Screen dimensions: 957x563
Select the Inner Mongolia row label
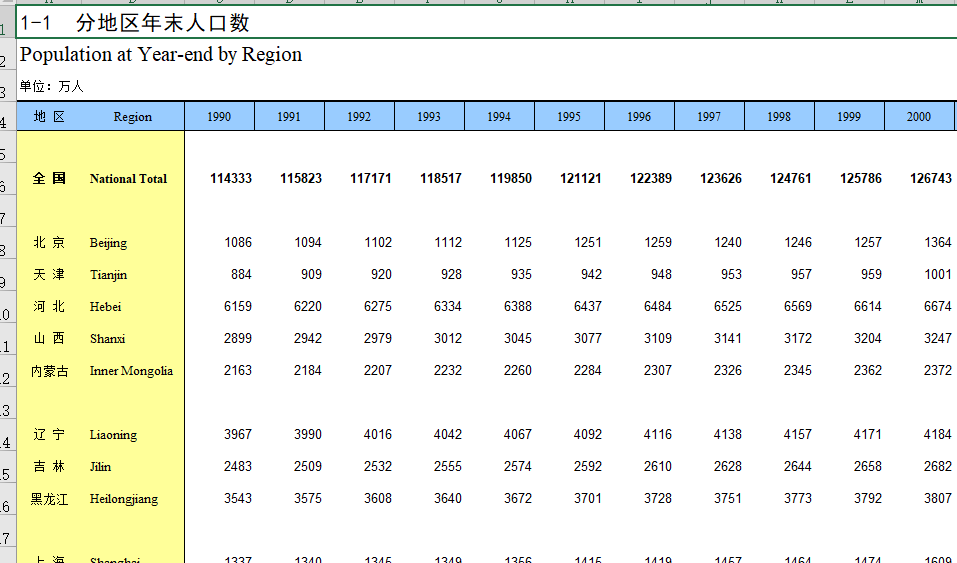click(x=131, y=371)
